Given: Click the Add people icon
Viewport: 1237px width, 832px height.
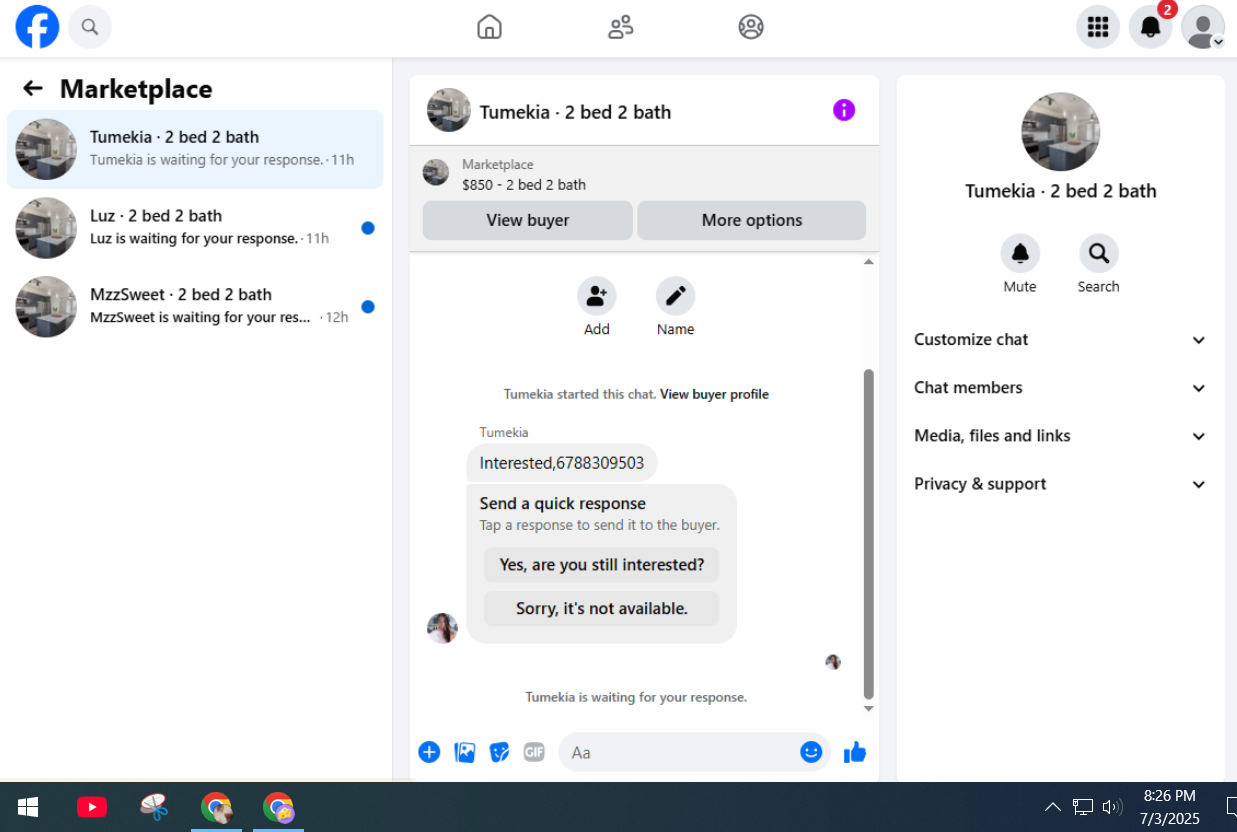Looking at the screenshot, I should pyautogui.click(x=597, y=296).
